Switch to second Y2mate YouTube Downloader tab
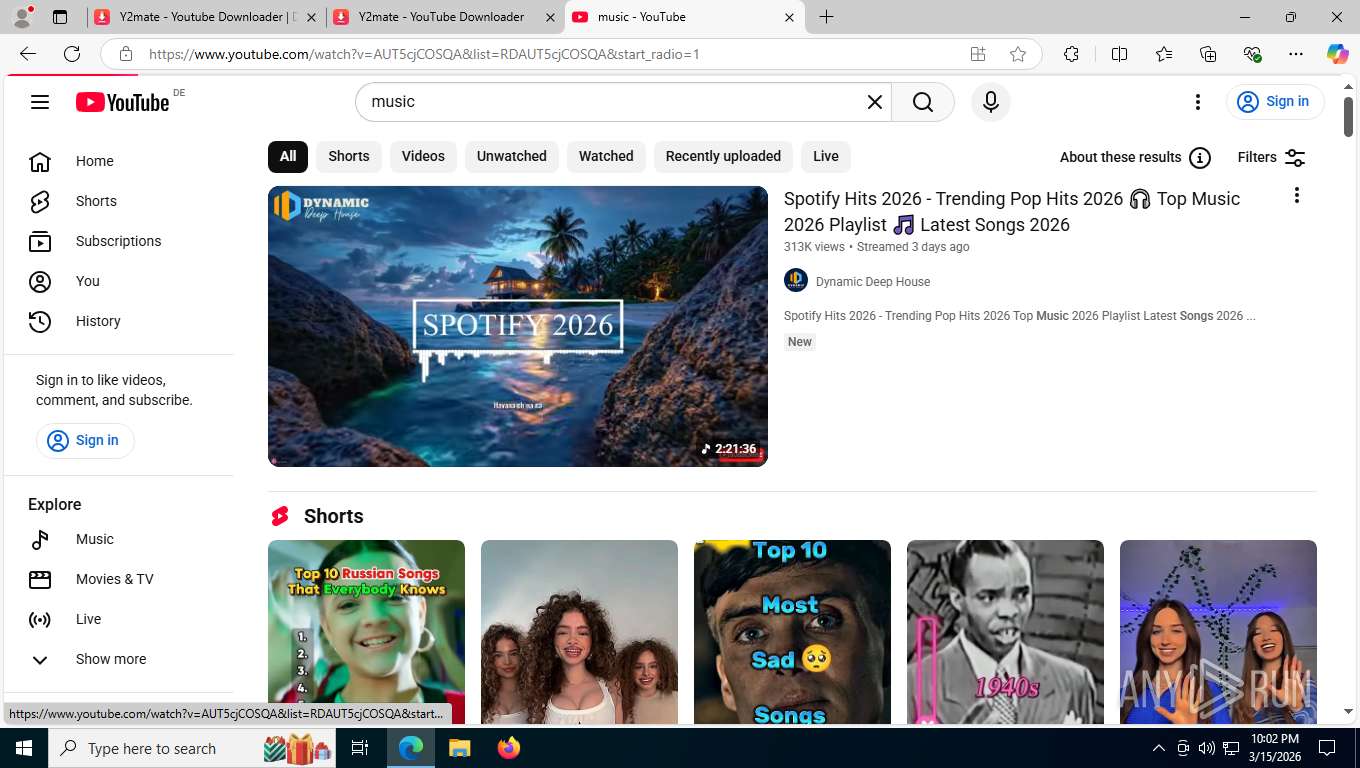The width and height of the screenshot is (1360, 768). 444,17
